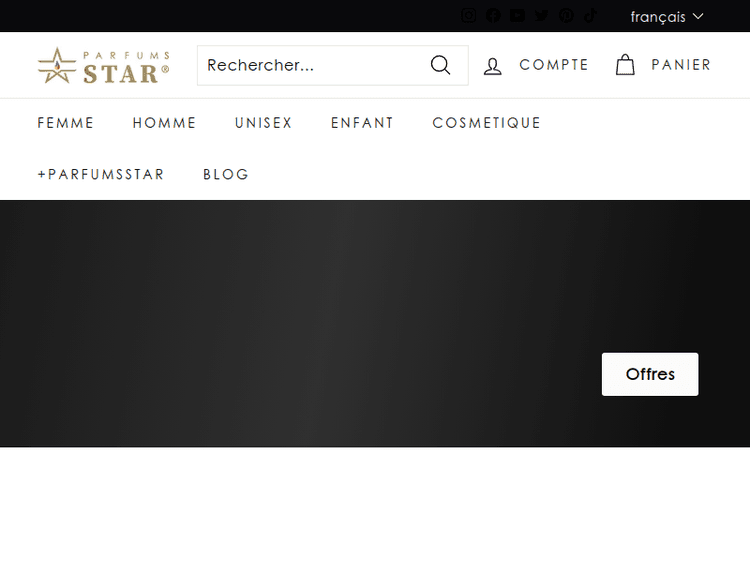Open the Enfant menu
This screenshot has width=750, height=563.
[x=362, y=123]
